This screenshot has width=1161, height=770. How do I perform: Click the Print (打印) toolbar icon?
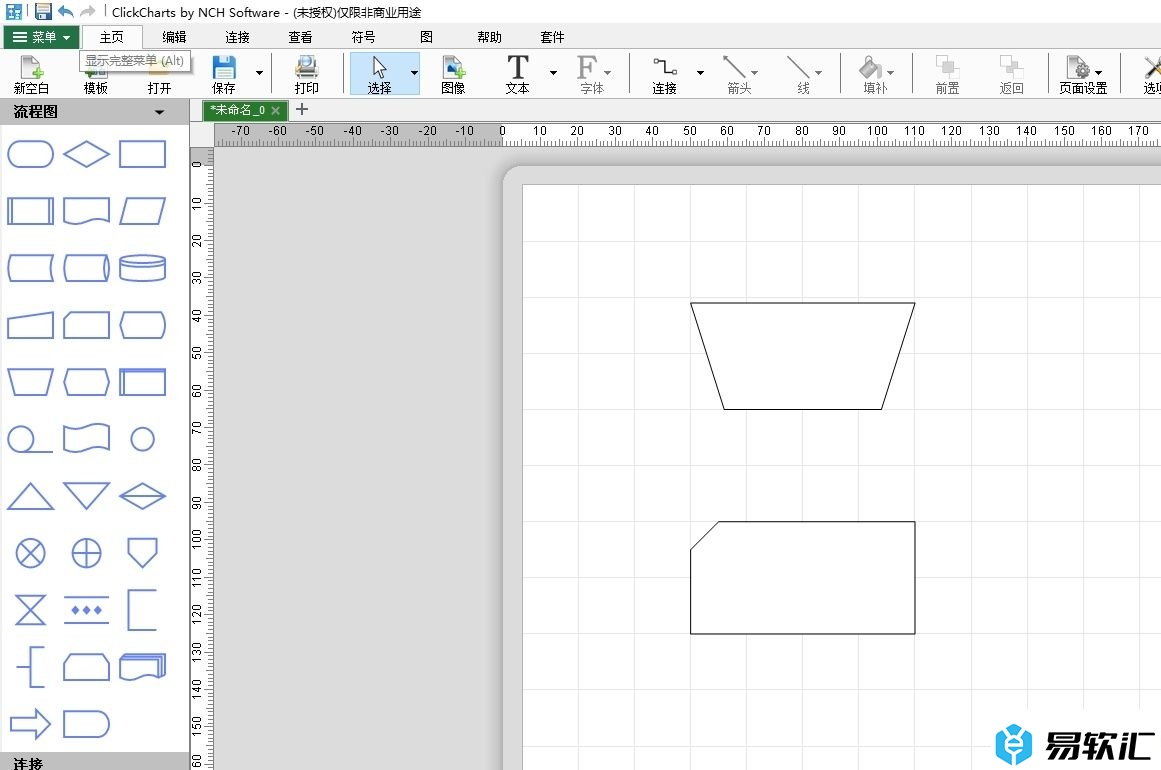[307, 74]
